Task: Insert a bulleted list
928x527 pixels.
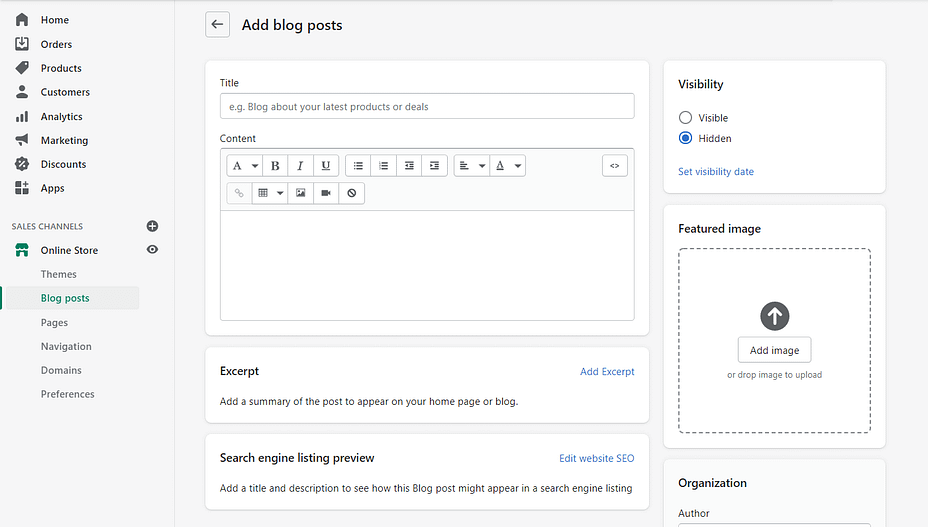Action: point(358,166)
